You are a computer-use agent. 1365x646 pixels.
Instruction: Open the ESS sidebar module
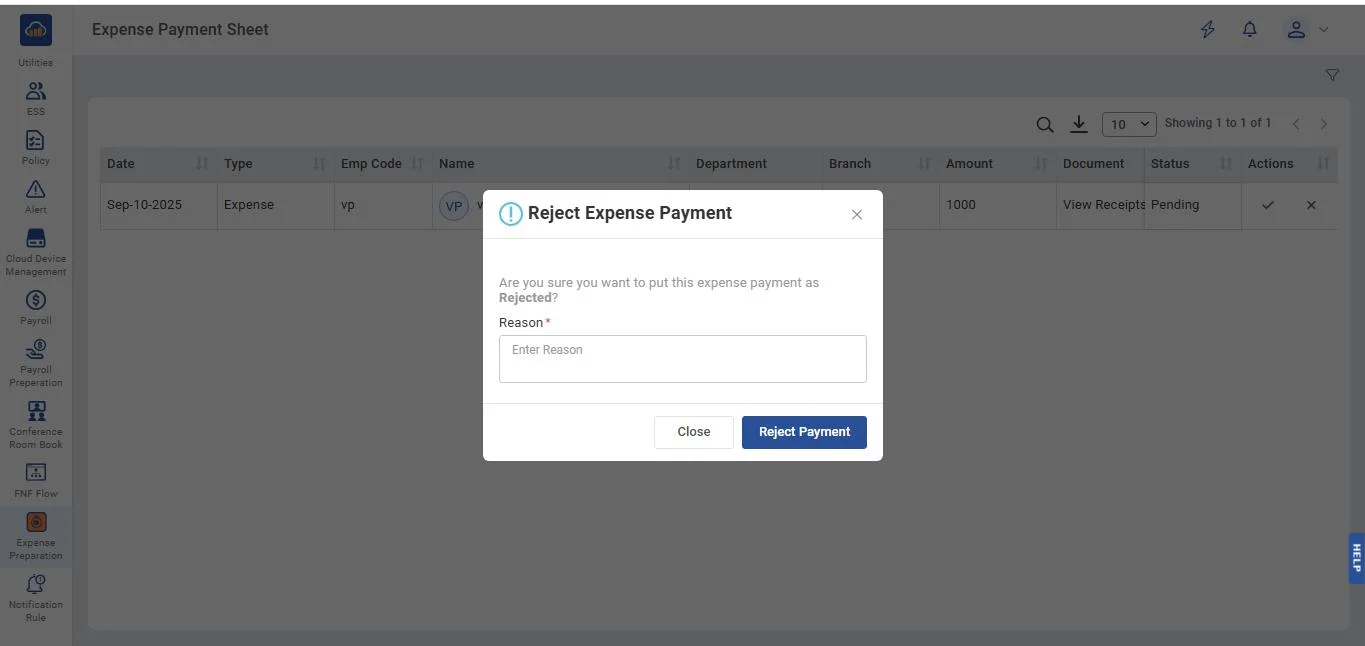(x=36, y=98)
